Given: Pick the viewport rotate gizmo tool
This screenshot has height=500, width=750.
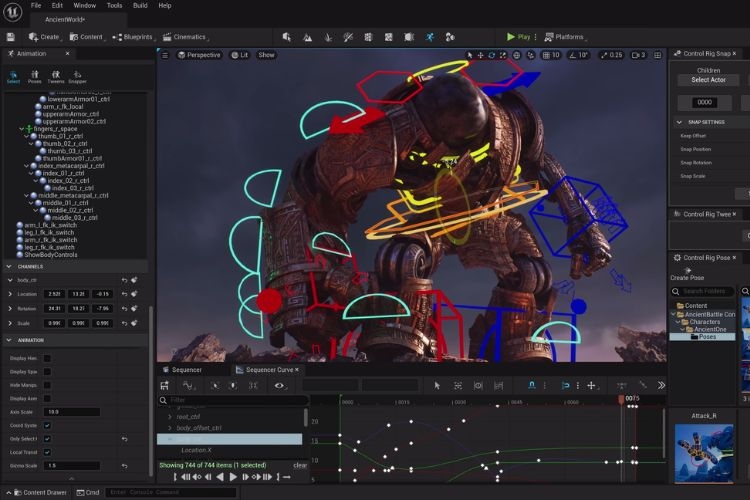Looking at the screenshot, I should [x=492, y=55].
